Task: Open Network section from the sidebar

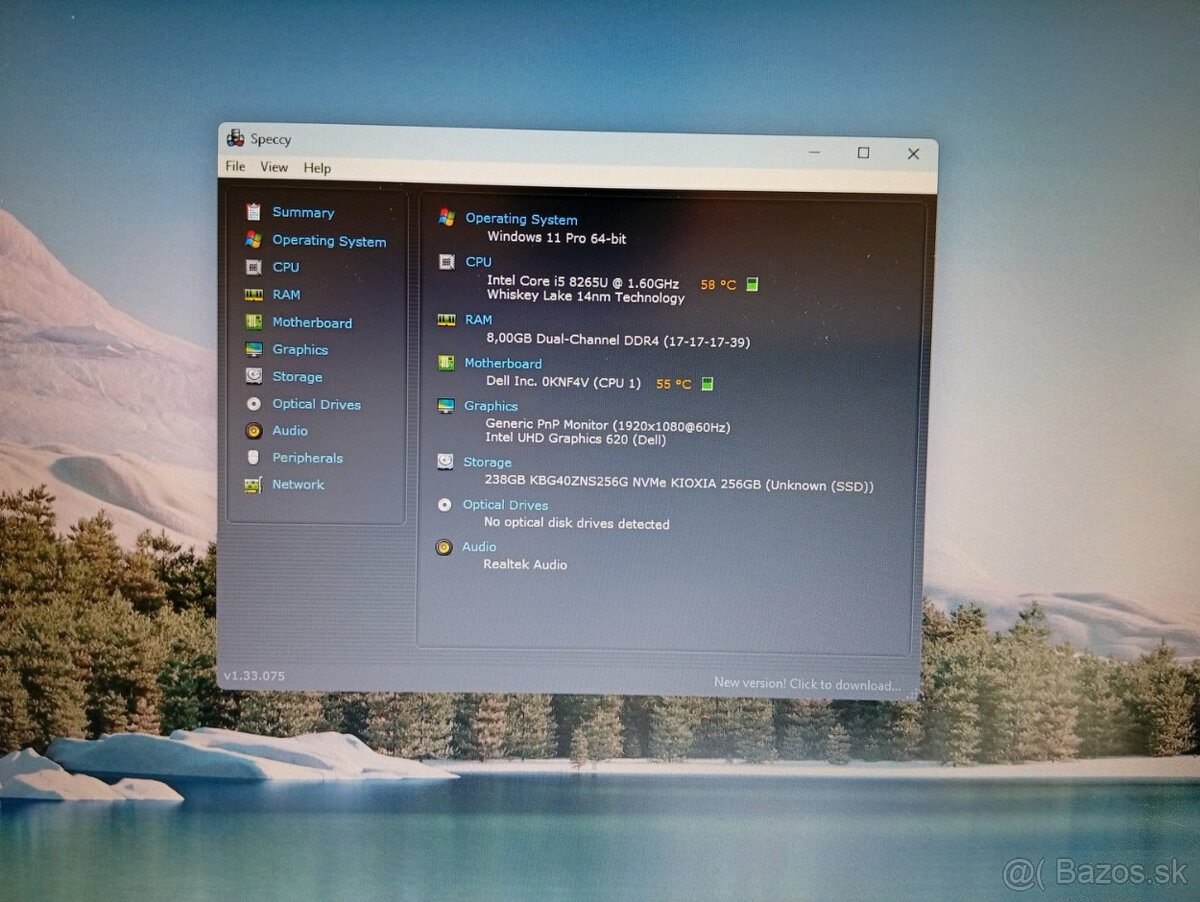Action: [298, 485]
